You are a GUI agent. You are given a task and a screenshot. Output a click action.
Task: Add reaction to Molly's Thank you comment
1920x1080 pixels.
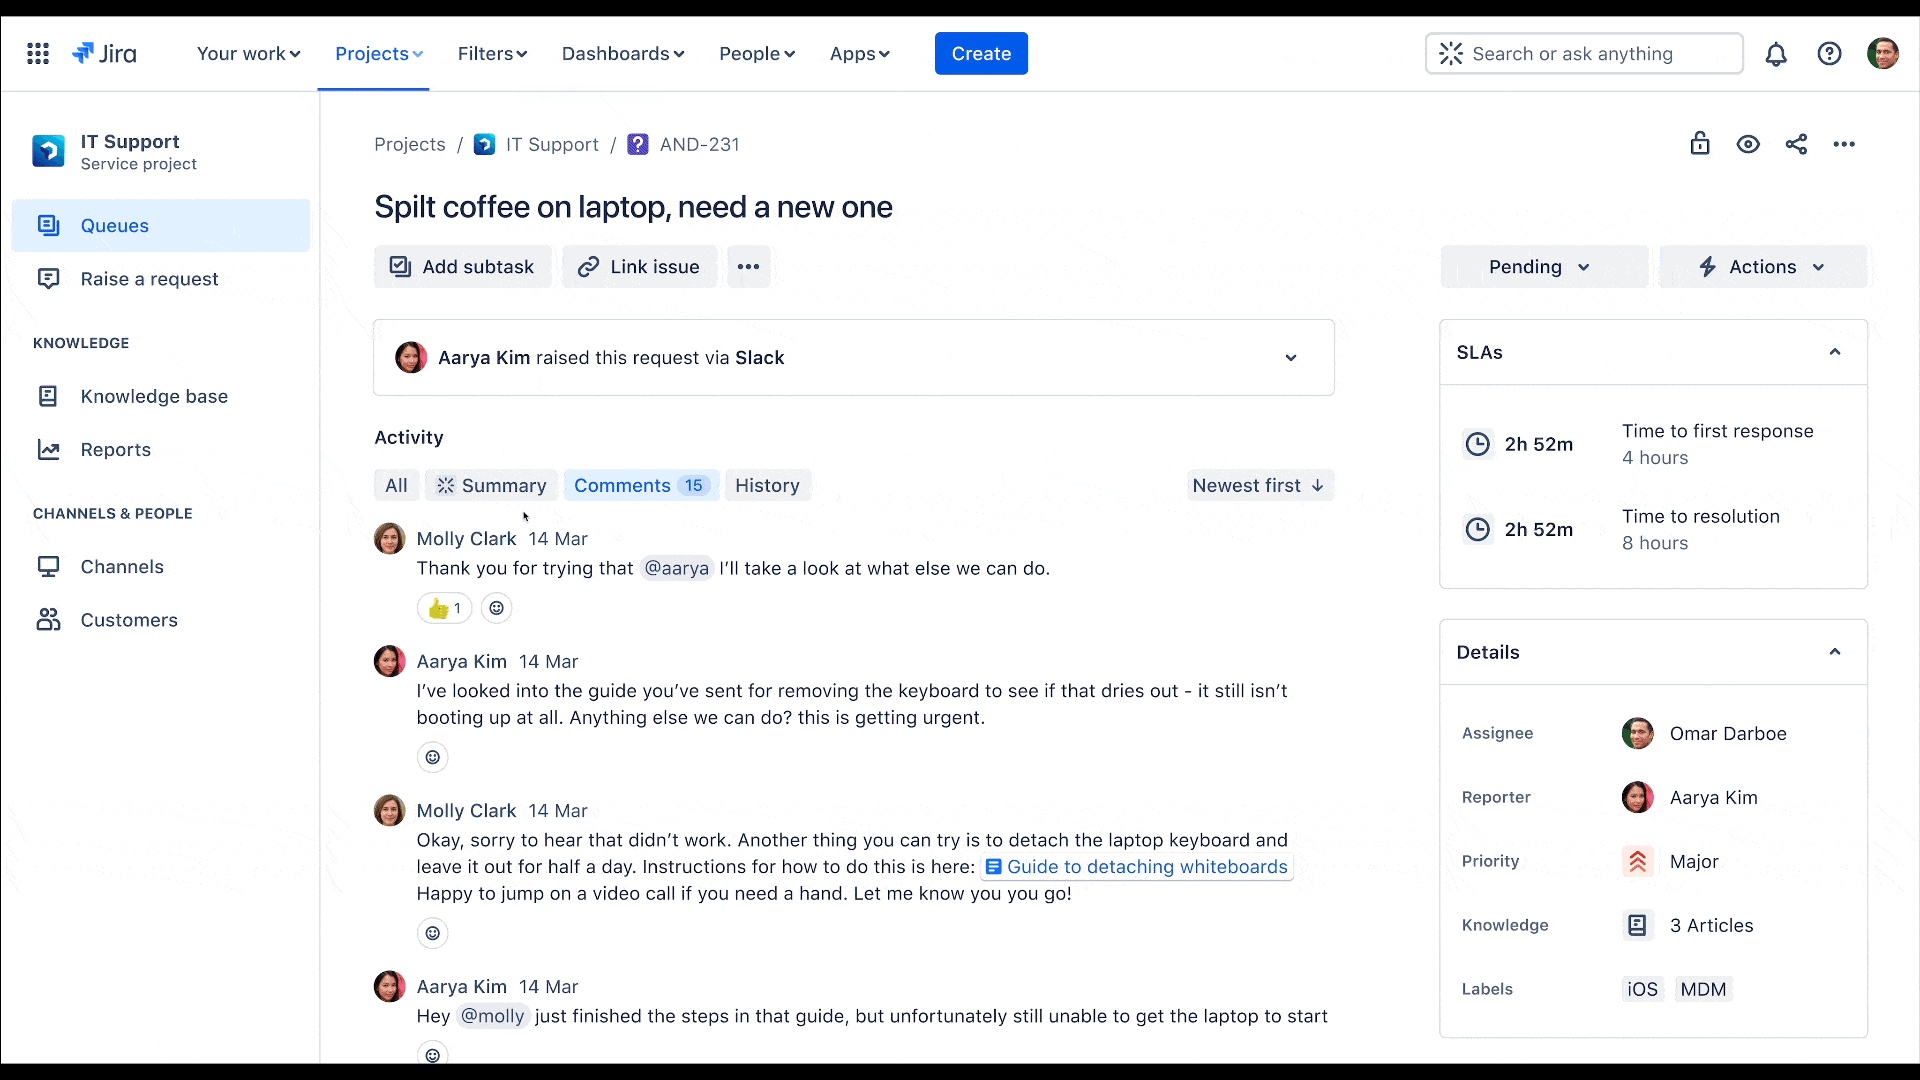tap(496, 608)
